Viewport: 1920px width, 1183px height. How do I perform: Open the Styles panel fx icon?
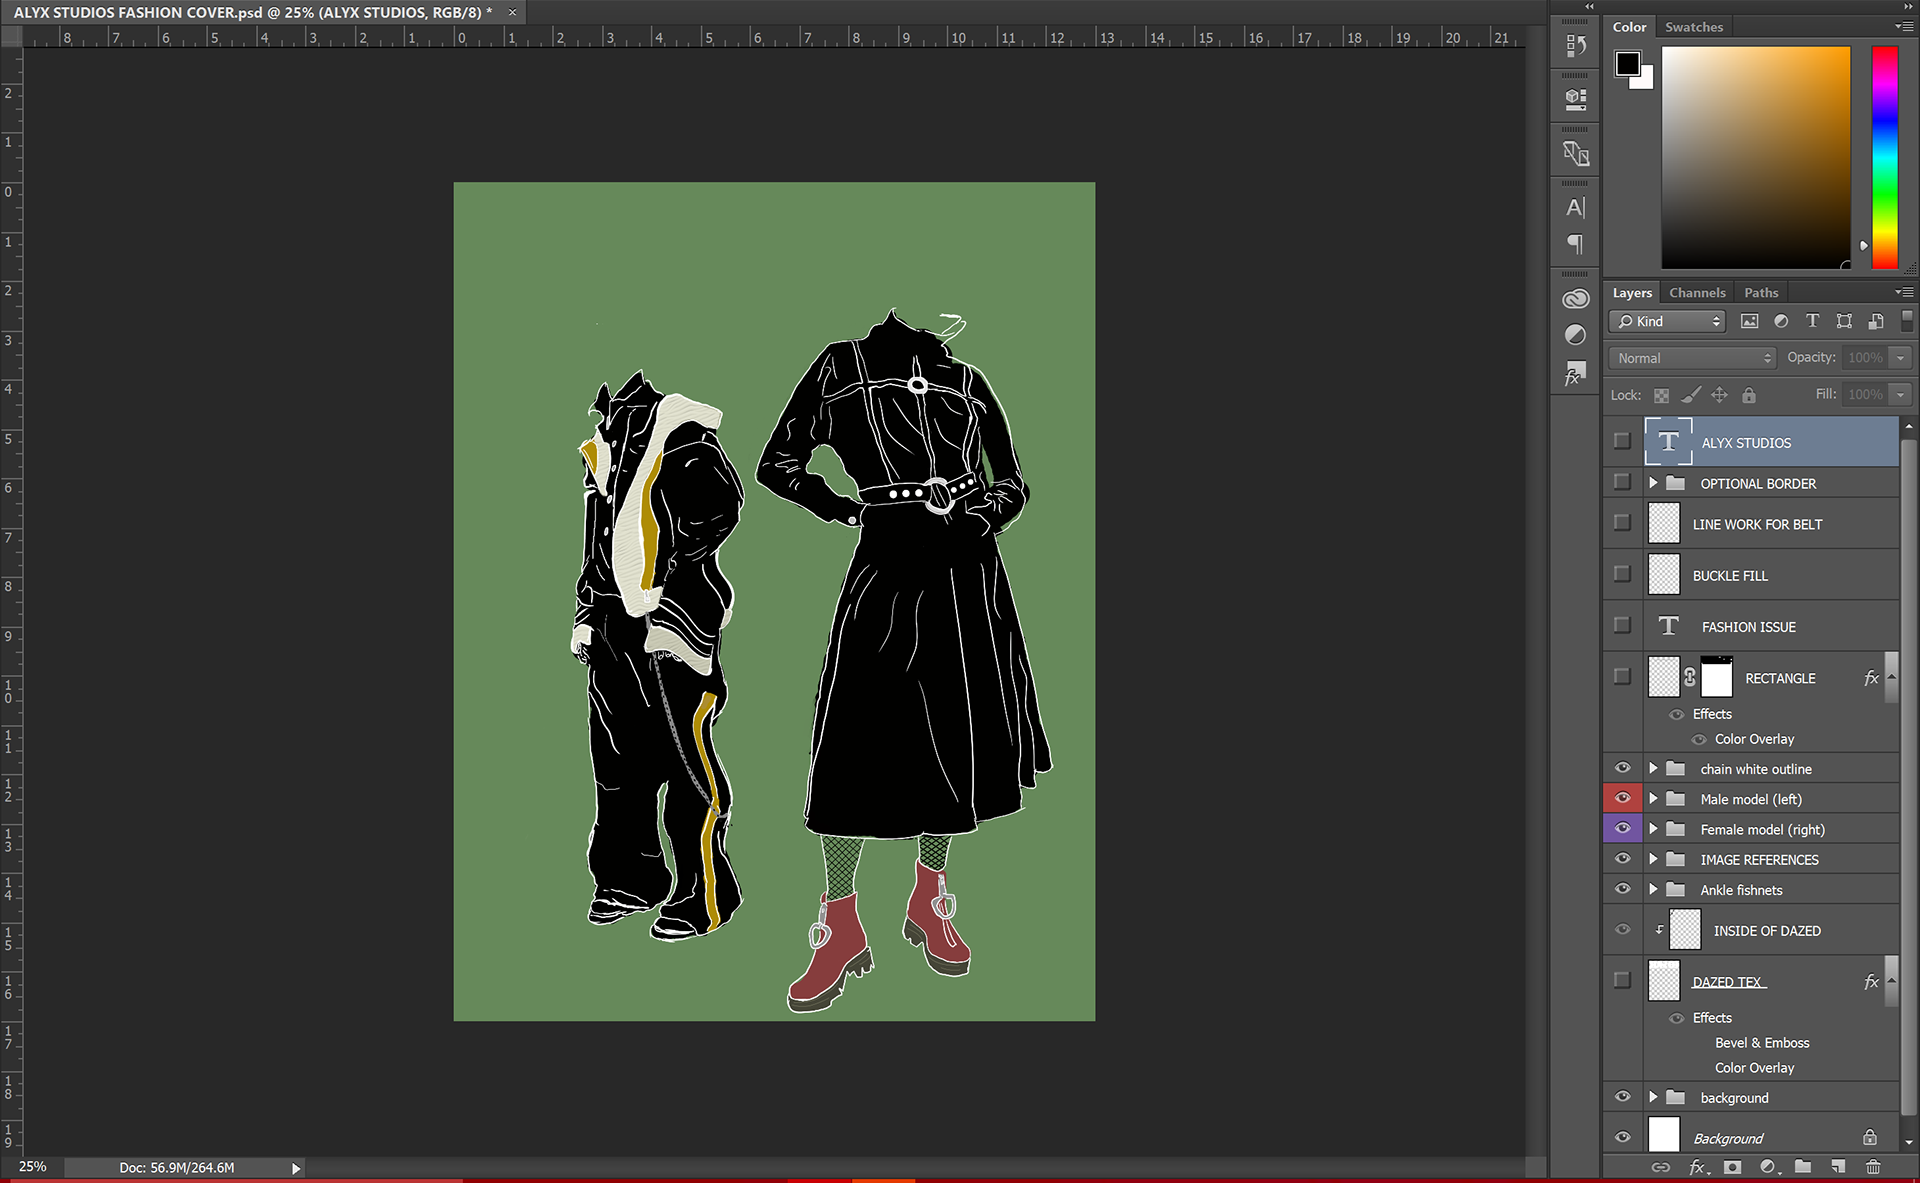1576,374
